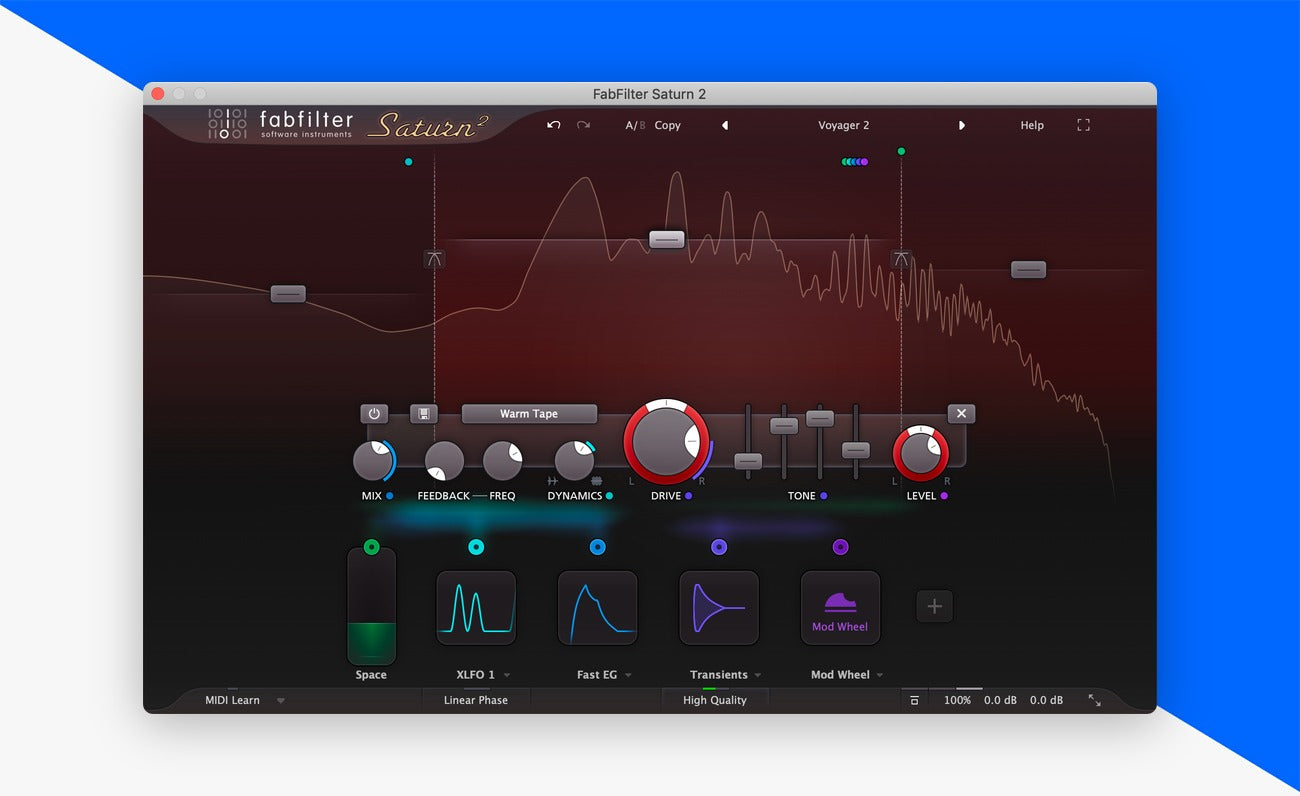Viewport: 1300px width, 796px height.
Task: Click the low band level handle
Action: click(288, 294)
